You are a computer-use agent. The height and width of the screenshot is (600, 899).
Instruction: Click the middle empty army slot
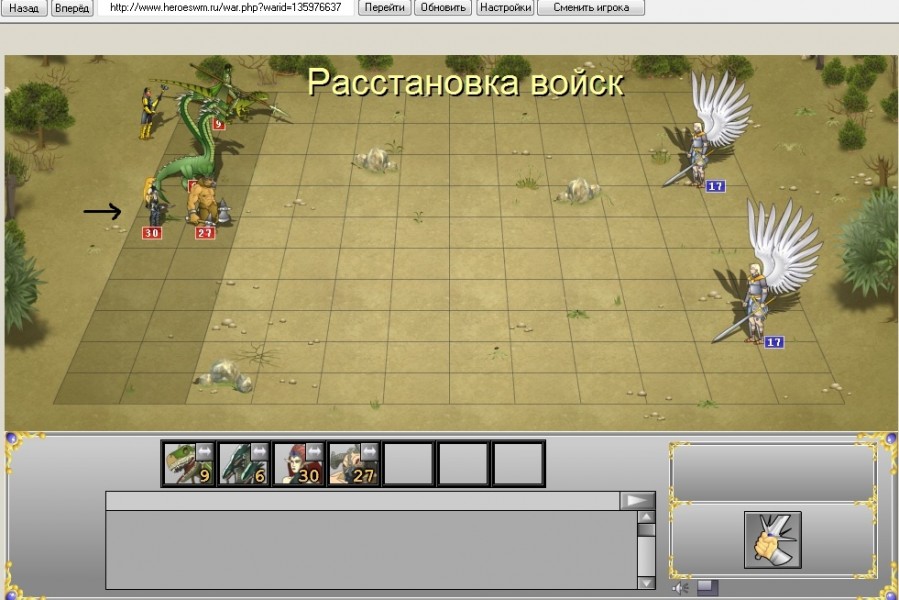(463, 463)
